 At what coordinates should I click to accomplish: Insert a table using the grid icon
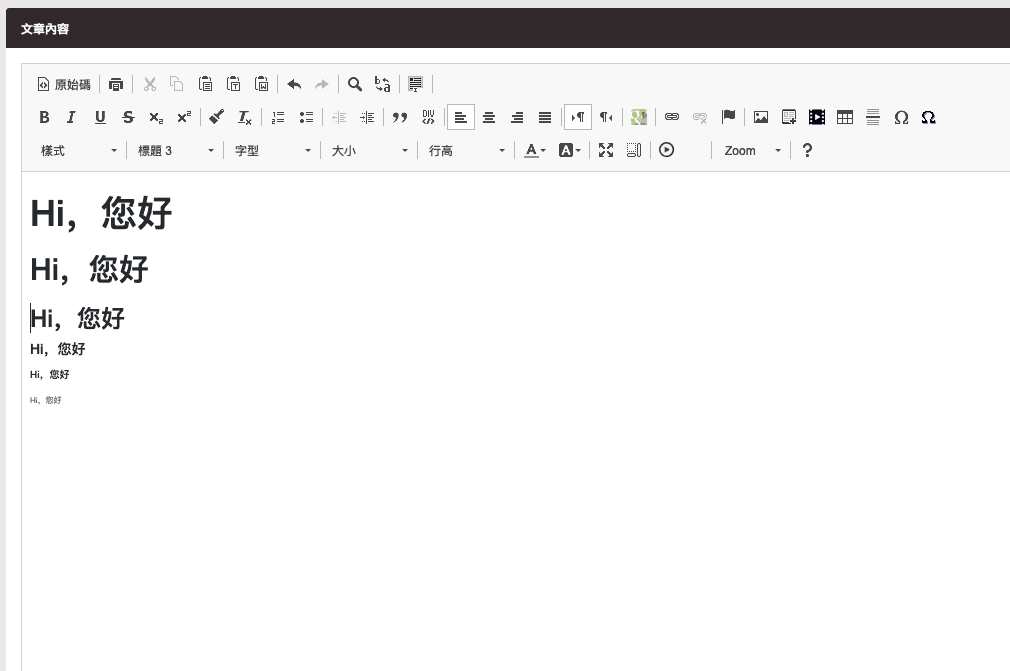(x=845, y=117)
